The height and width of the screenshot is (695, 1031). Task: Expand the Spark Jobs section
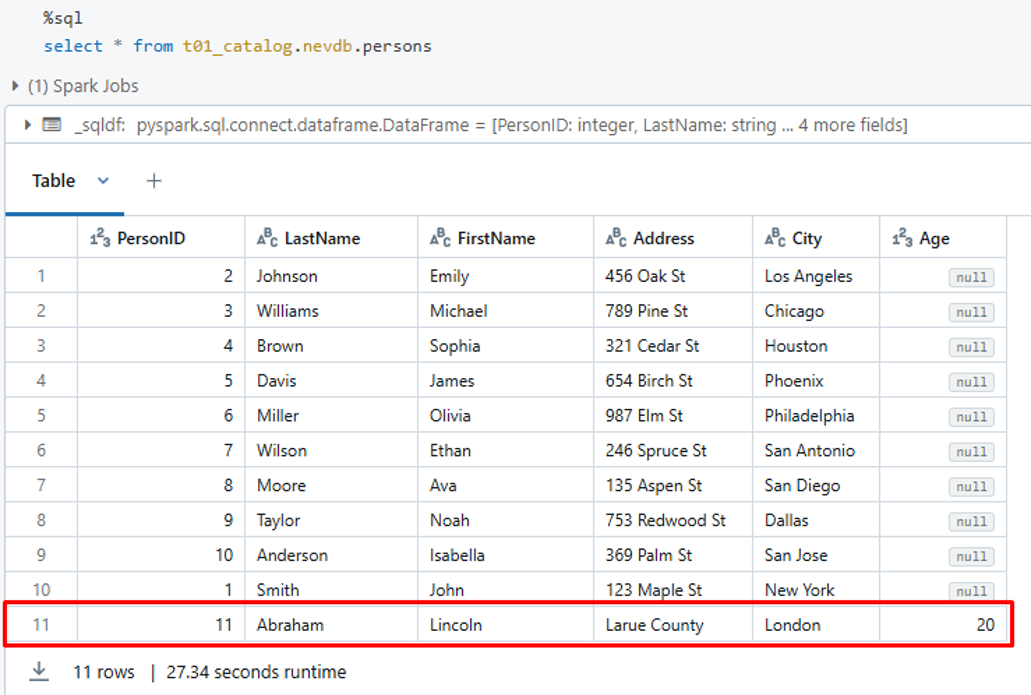(x=16, y=86)
